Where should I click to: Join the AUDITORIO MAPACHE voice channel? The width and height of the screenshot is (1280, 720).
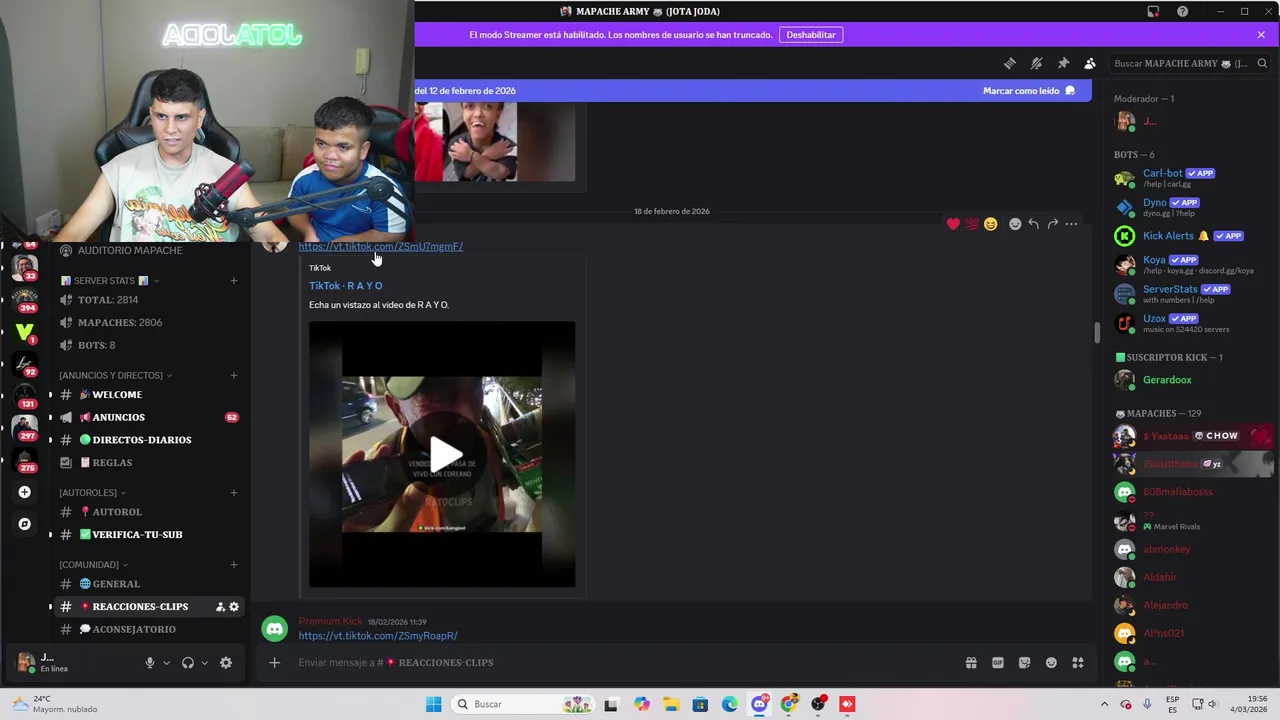coord(147,250)
